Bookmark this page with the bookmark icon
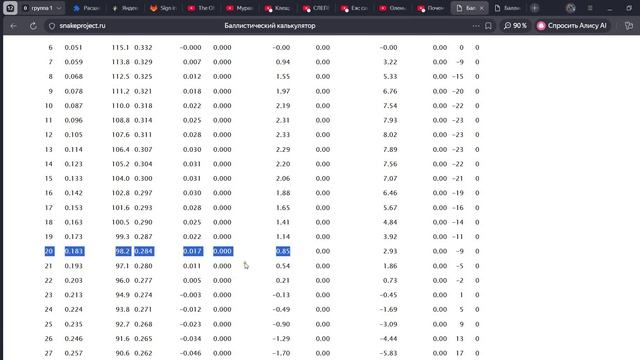 (x=489, y=26)
